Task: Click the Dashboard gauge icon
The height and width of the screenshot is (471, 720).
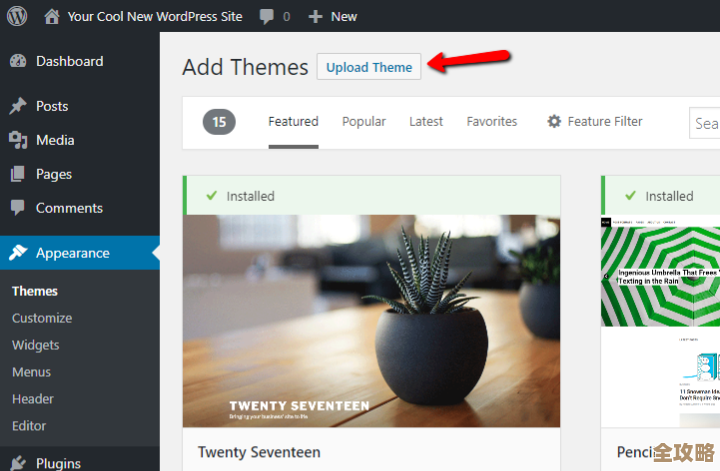Action: tap(18, 61)
